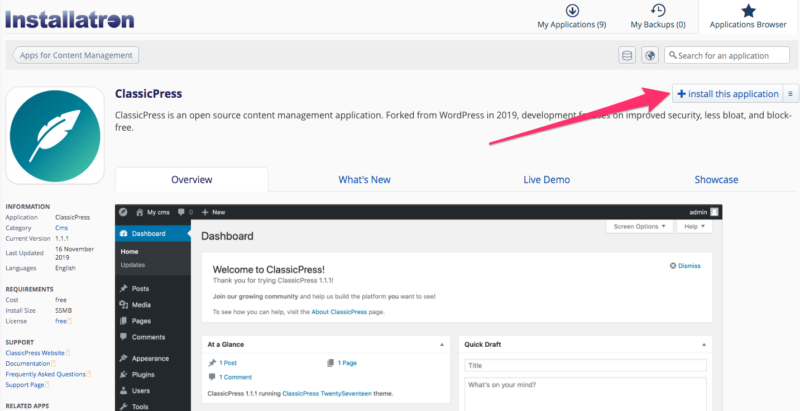The height and width of the screenshot is (411, 800).
Task: Click the Install Size value 55MB
Action: coord(63,311)
